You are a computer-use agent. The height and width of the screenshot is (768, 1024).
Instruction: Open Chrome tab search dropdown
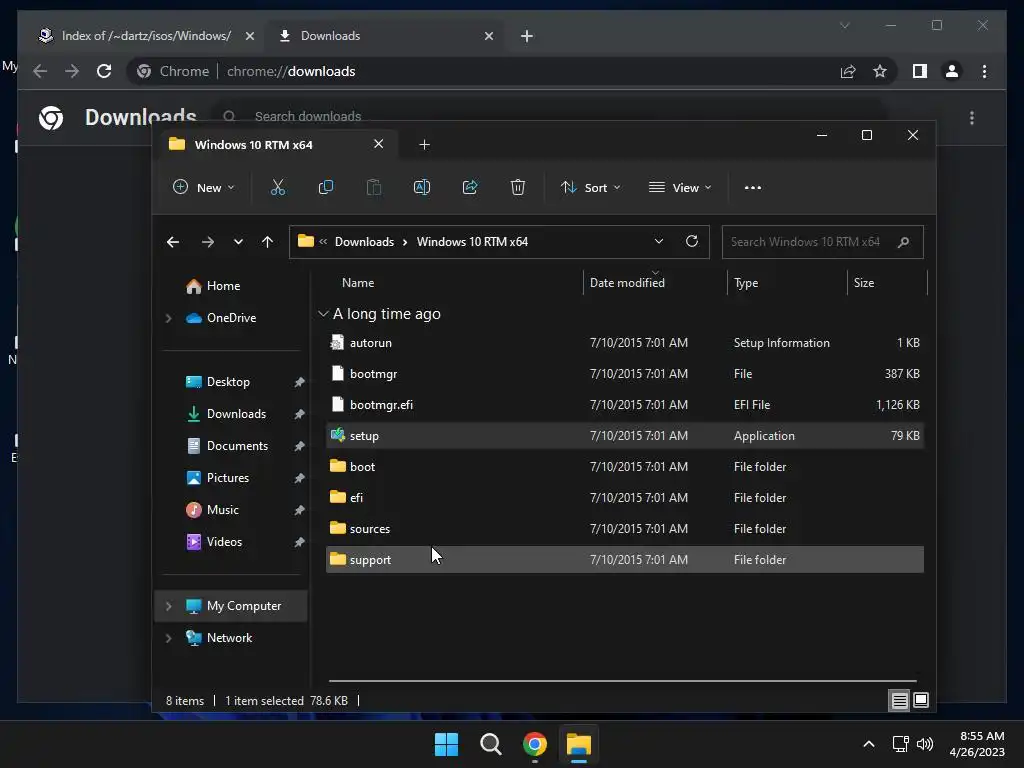pos(844,25)
